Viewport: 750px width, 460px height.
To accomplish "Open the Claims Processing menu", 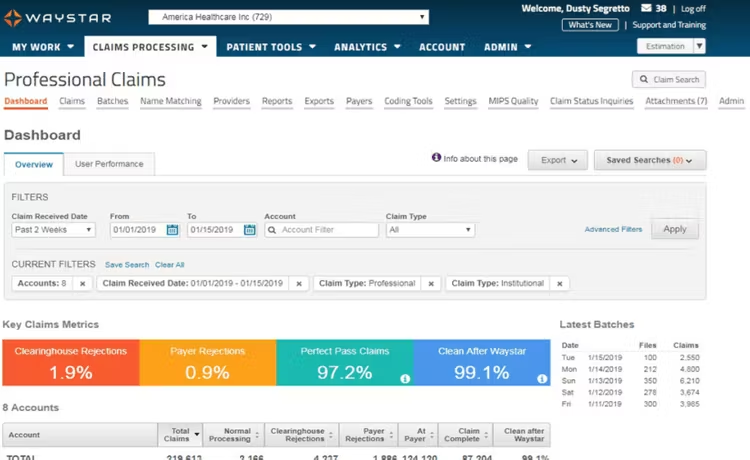I will (150, 47).
